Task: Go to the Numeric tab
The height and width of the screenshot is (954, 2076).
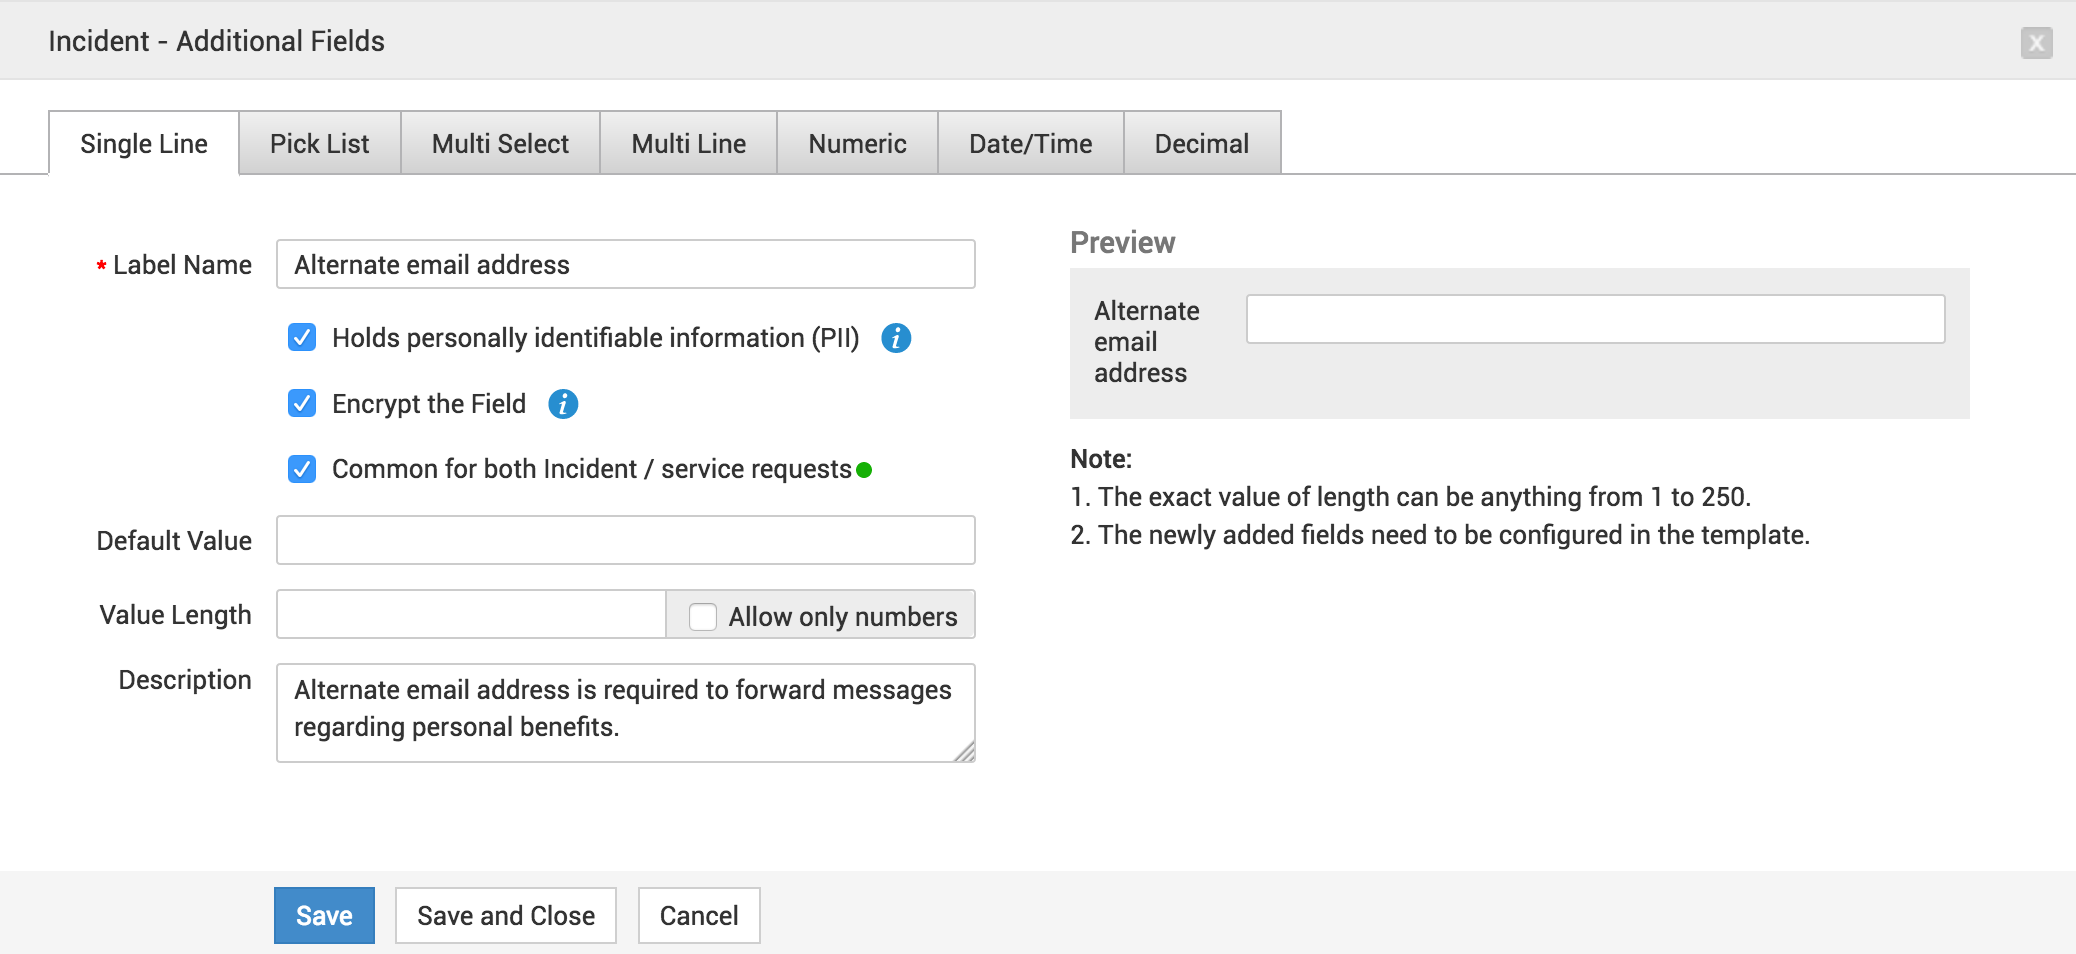Action: (857, 144)
